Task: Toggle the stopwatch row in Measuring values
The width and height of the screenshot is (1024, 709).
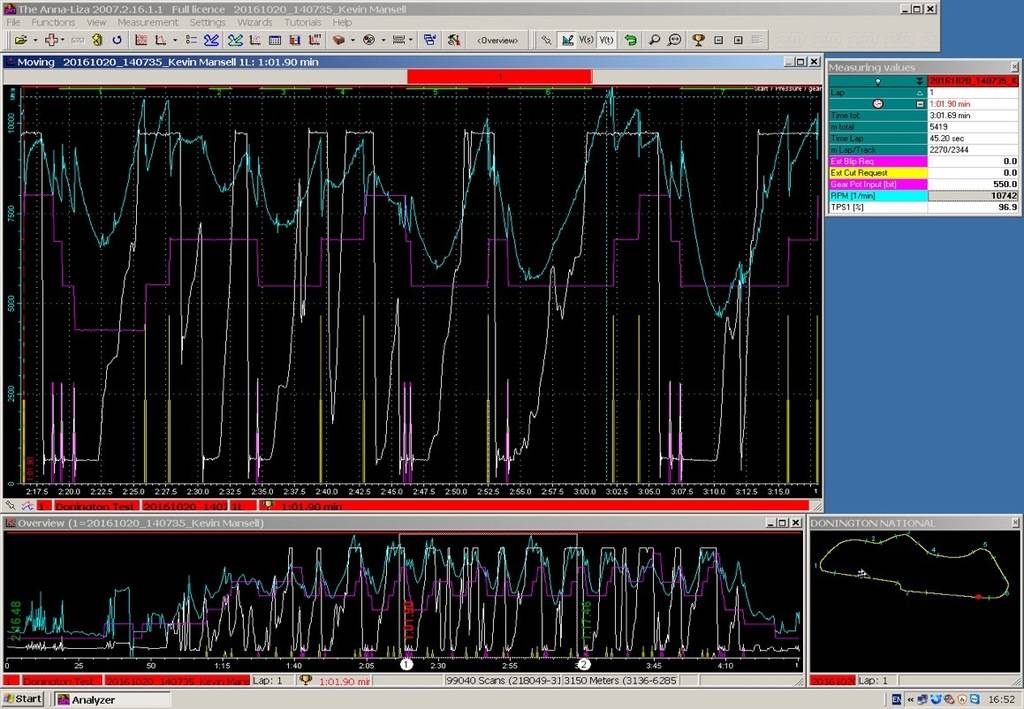Action: [x=879, y=103]
